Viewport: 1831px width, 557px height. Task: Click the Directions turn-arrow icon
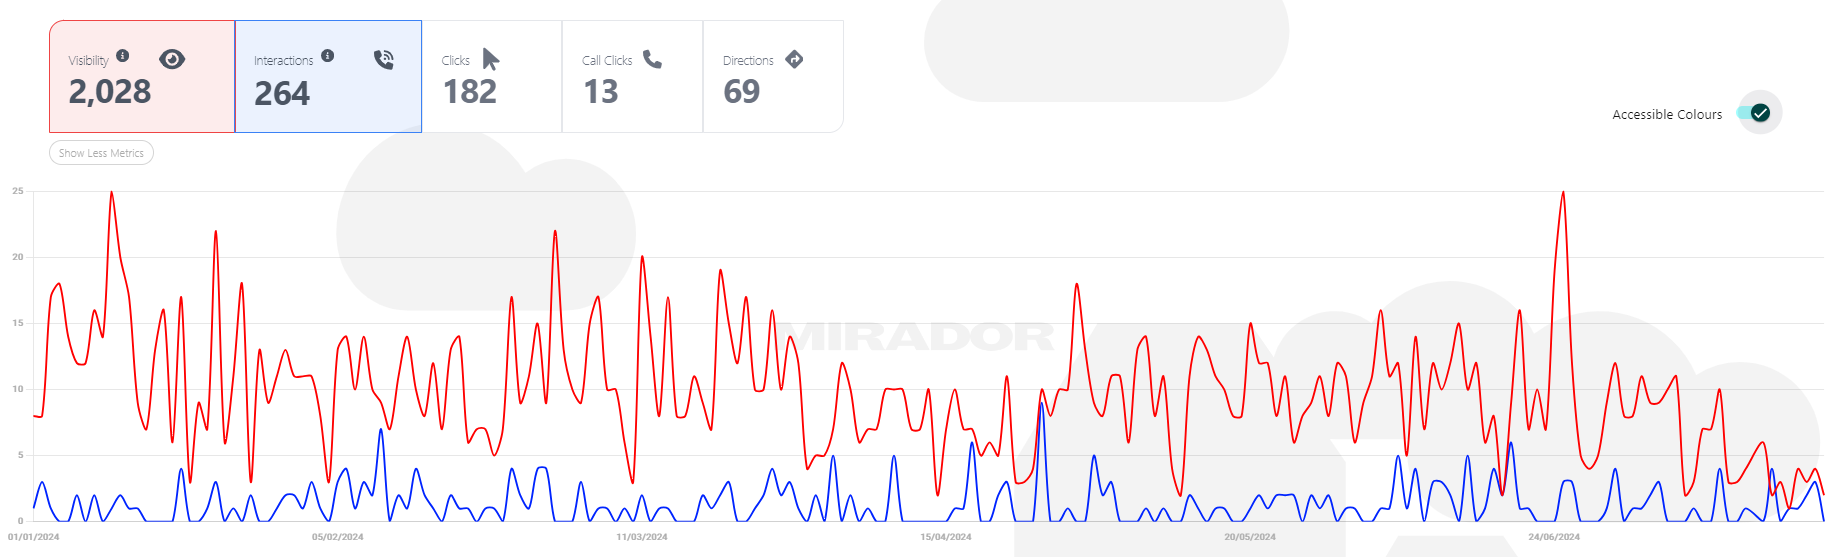pyautogui.click(x=794, y=59)
